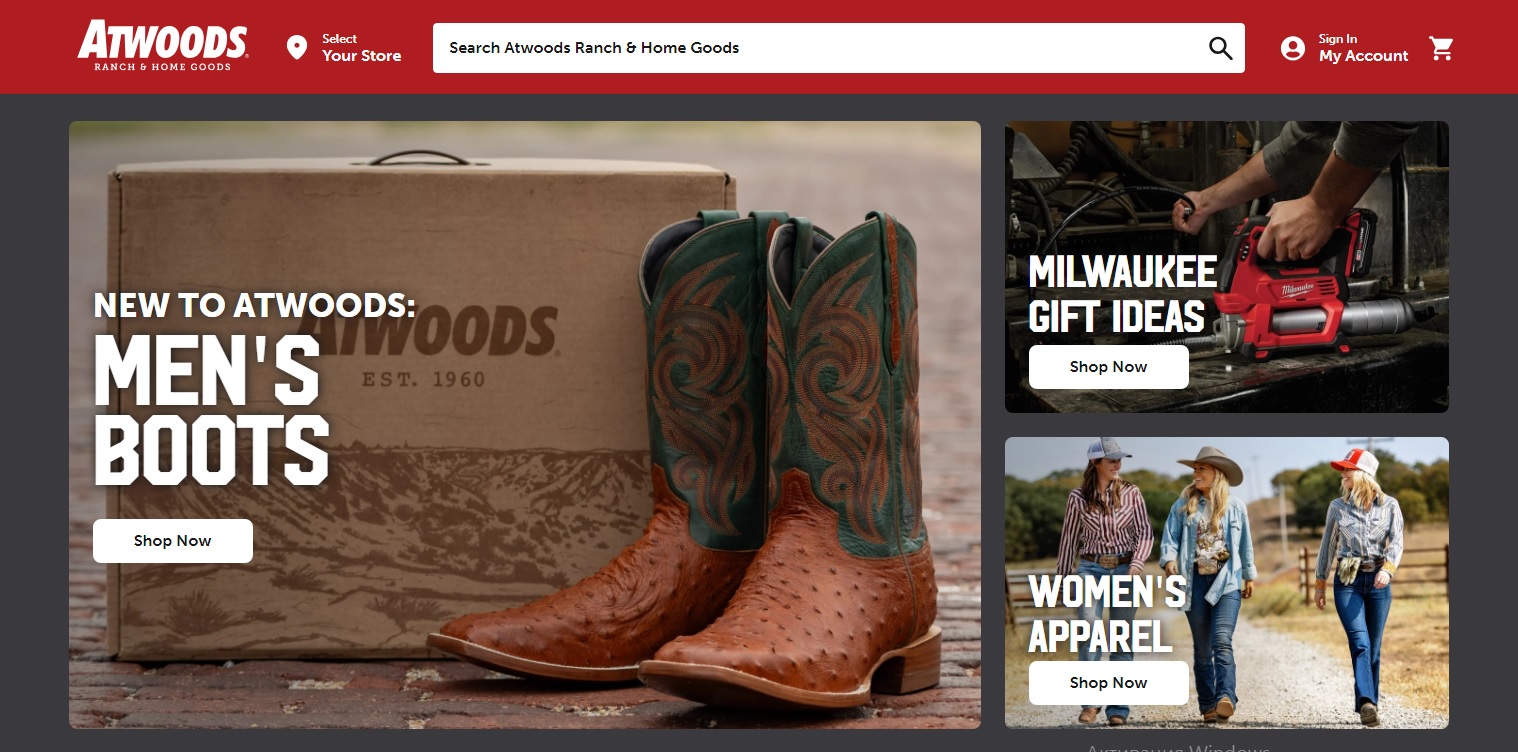
Task: Shop Now for Women's Apparel
Action: pos(1109,683)
